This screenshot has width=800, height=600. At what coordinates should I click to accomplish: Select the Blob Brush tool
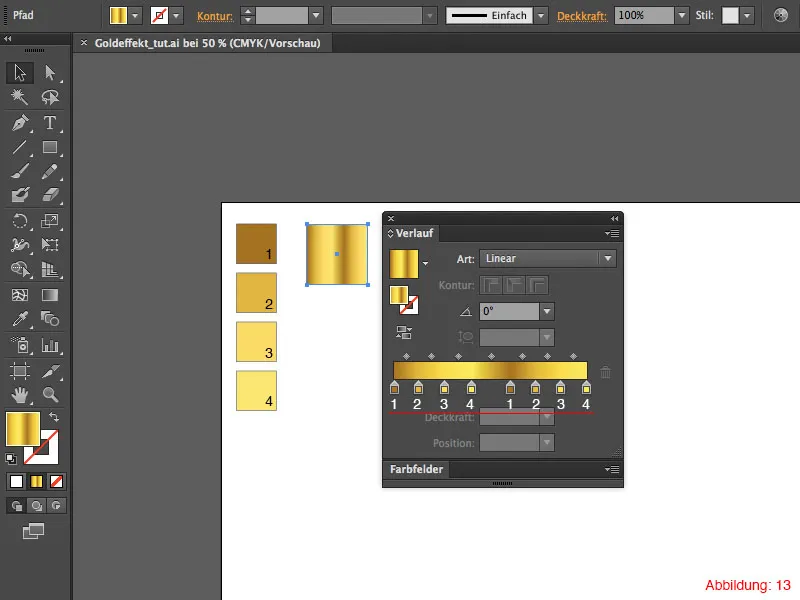click(x=20, y=195)
